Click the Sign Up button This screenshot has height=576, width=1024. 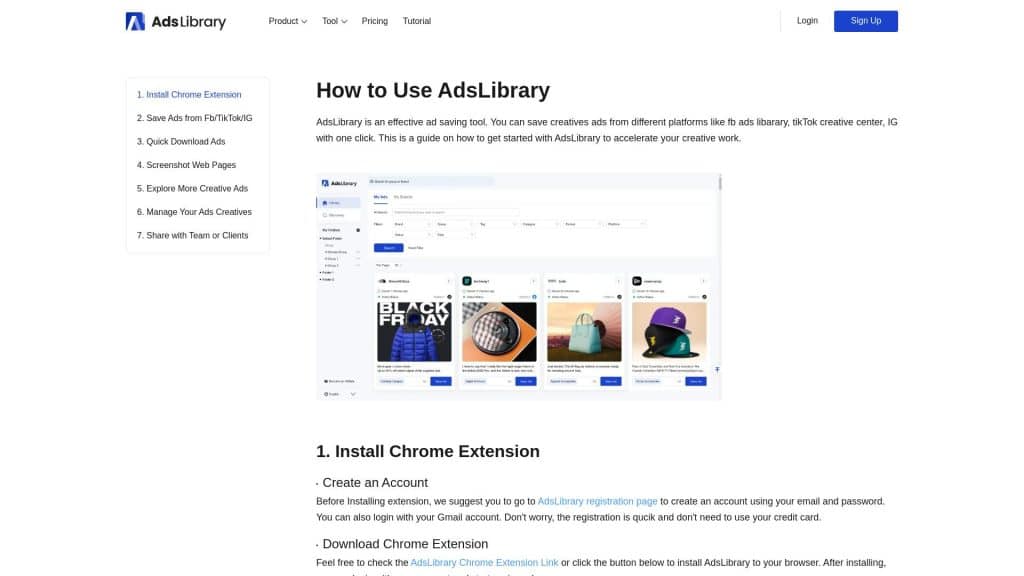865,21
